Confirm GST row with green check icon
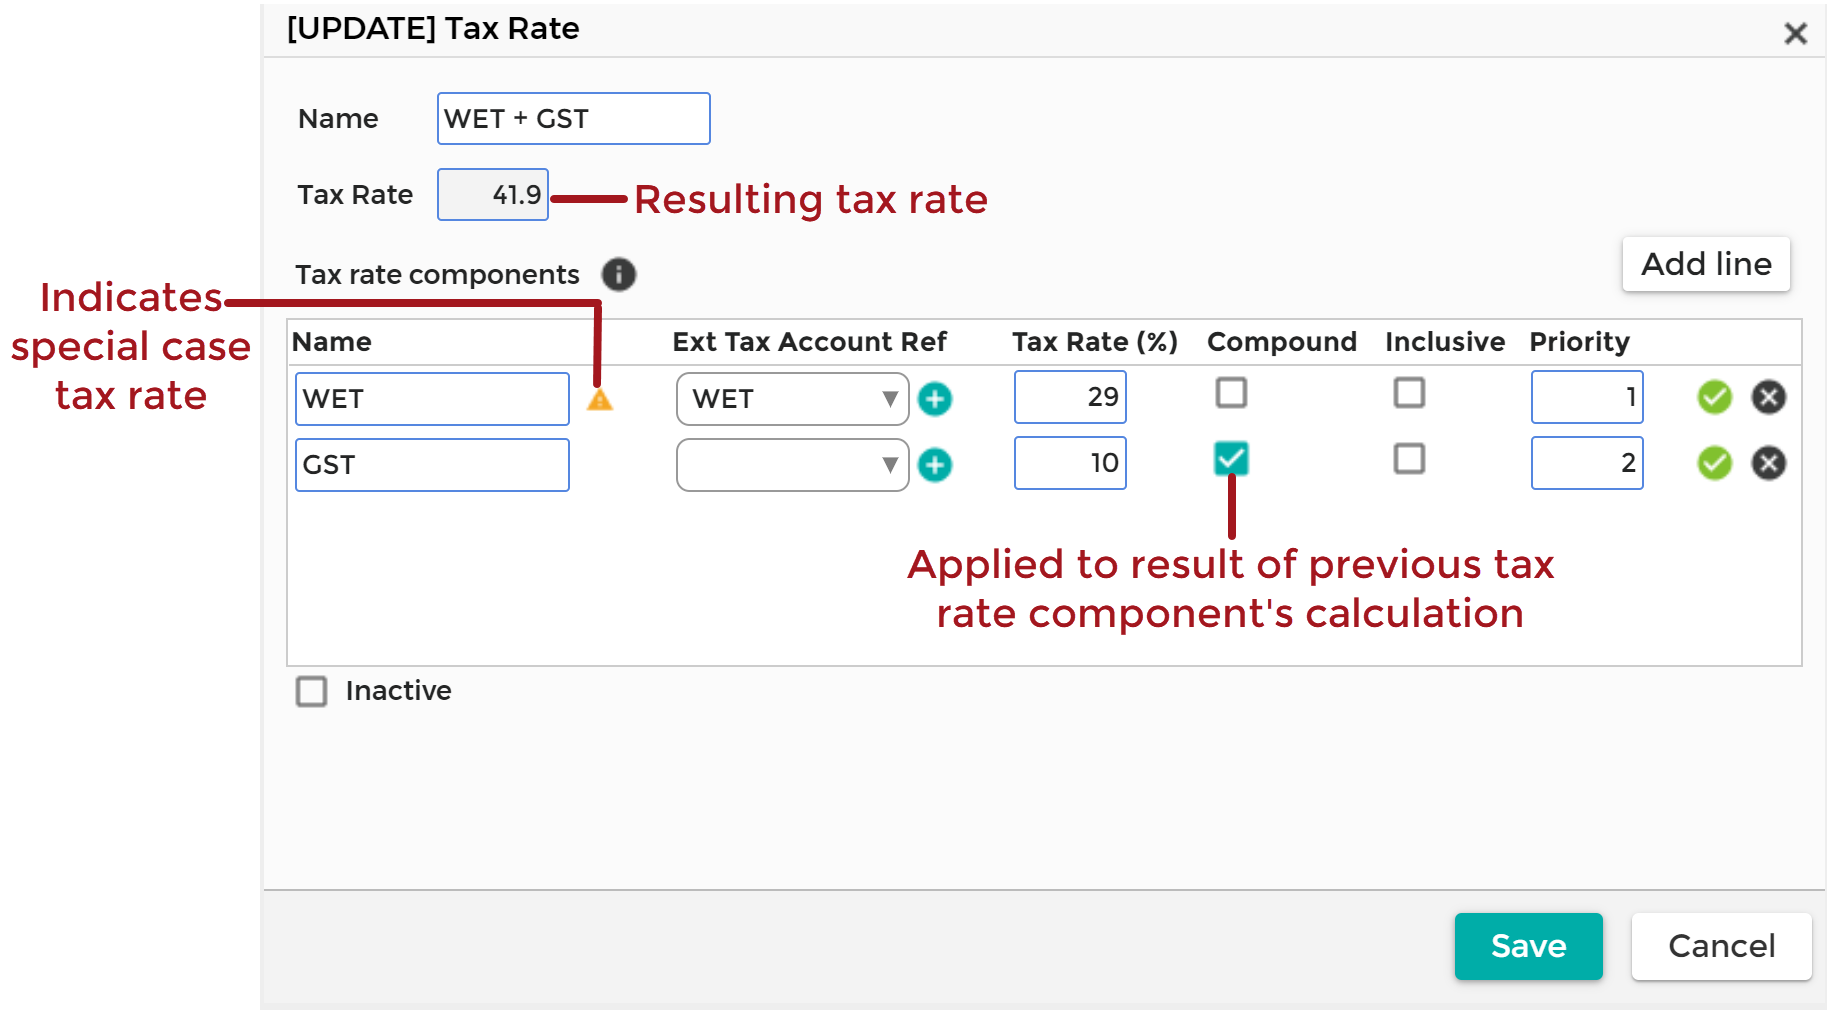The height and width of the screenshot is (1018, 1839). [1715, 463]
